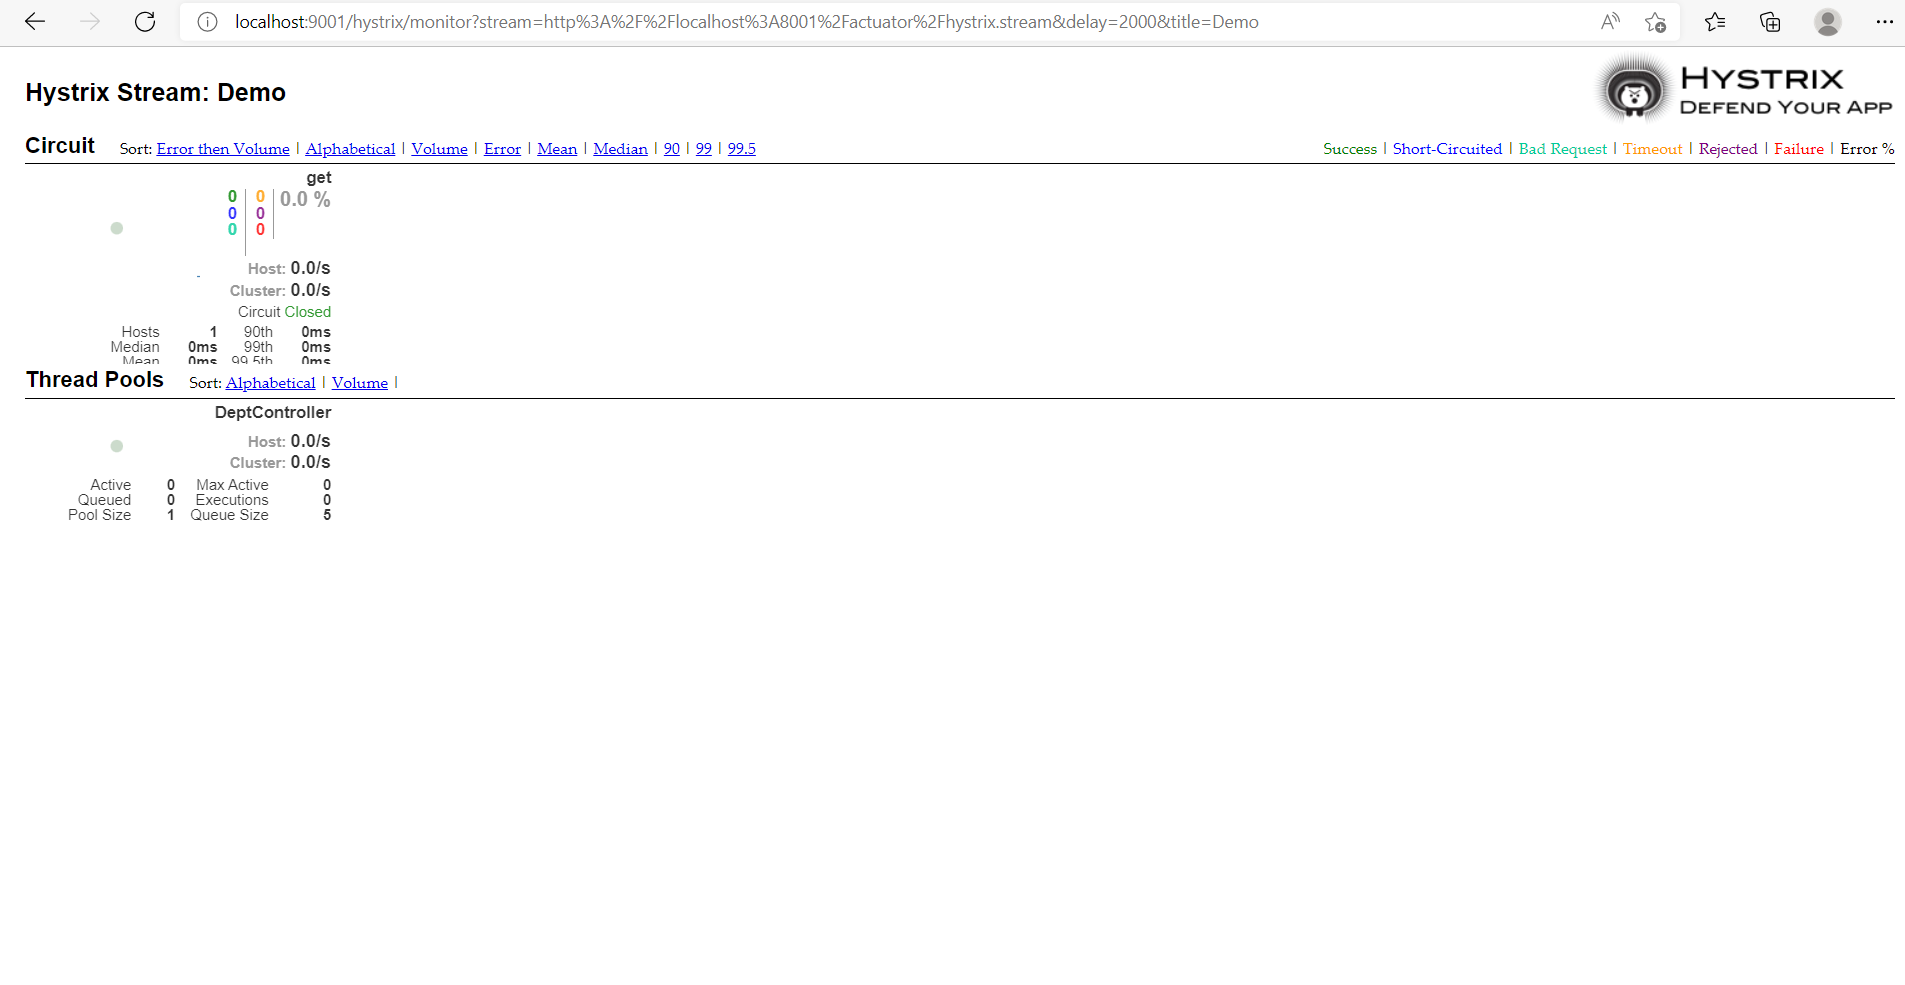Sort circuits by 90th percentile
The height and width of the screenshot is (985, 1905).
tap(672, 149)
